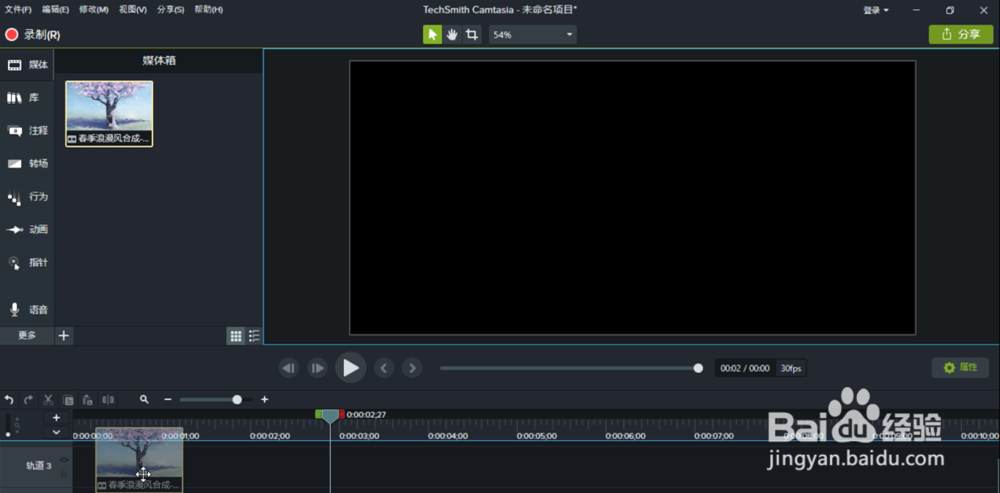The height and width of the screenshot is (493, 1000).
Task: Select the 媒体 media tab
Action: tap(27, 65)
